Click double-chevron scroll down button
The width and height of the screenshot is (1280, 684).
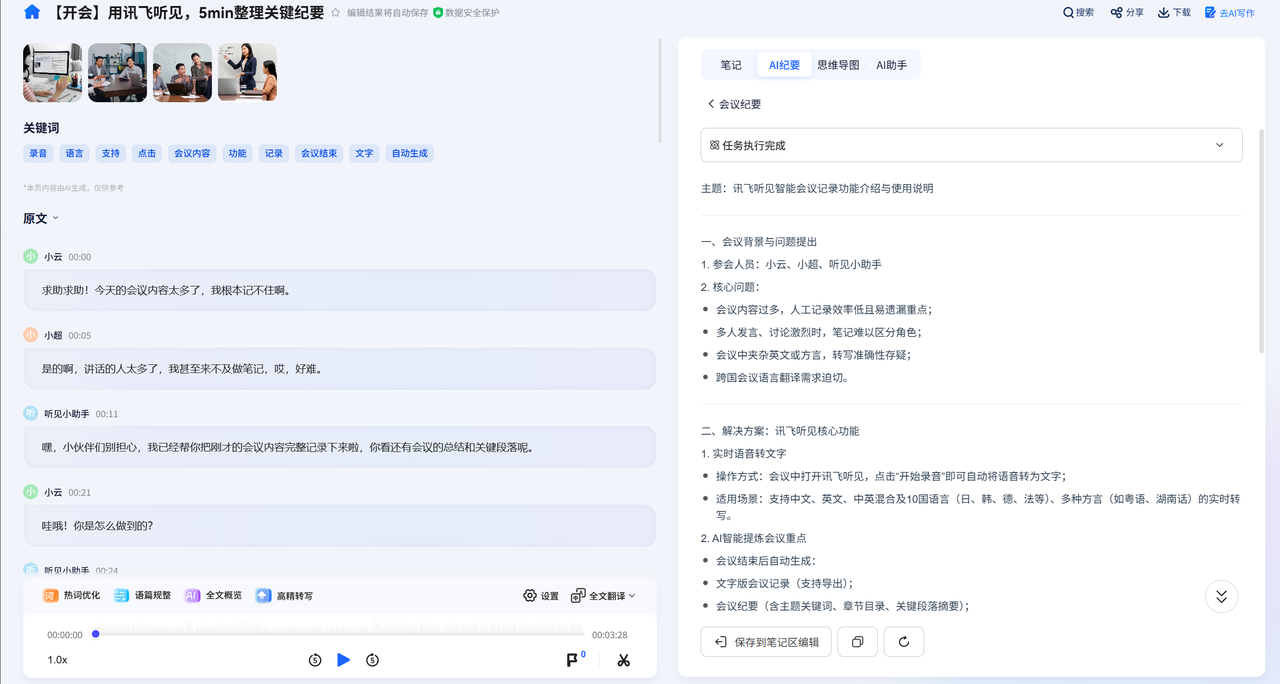(1221, 596)
